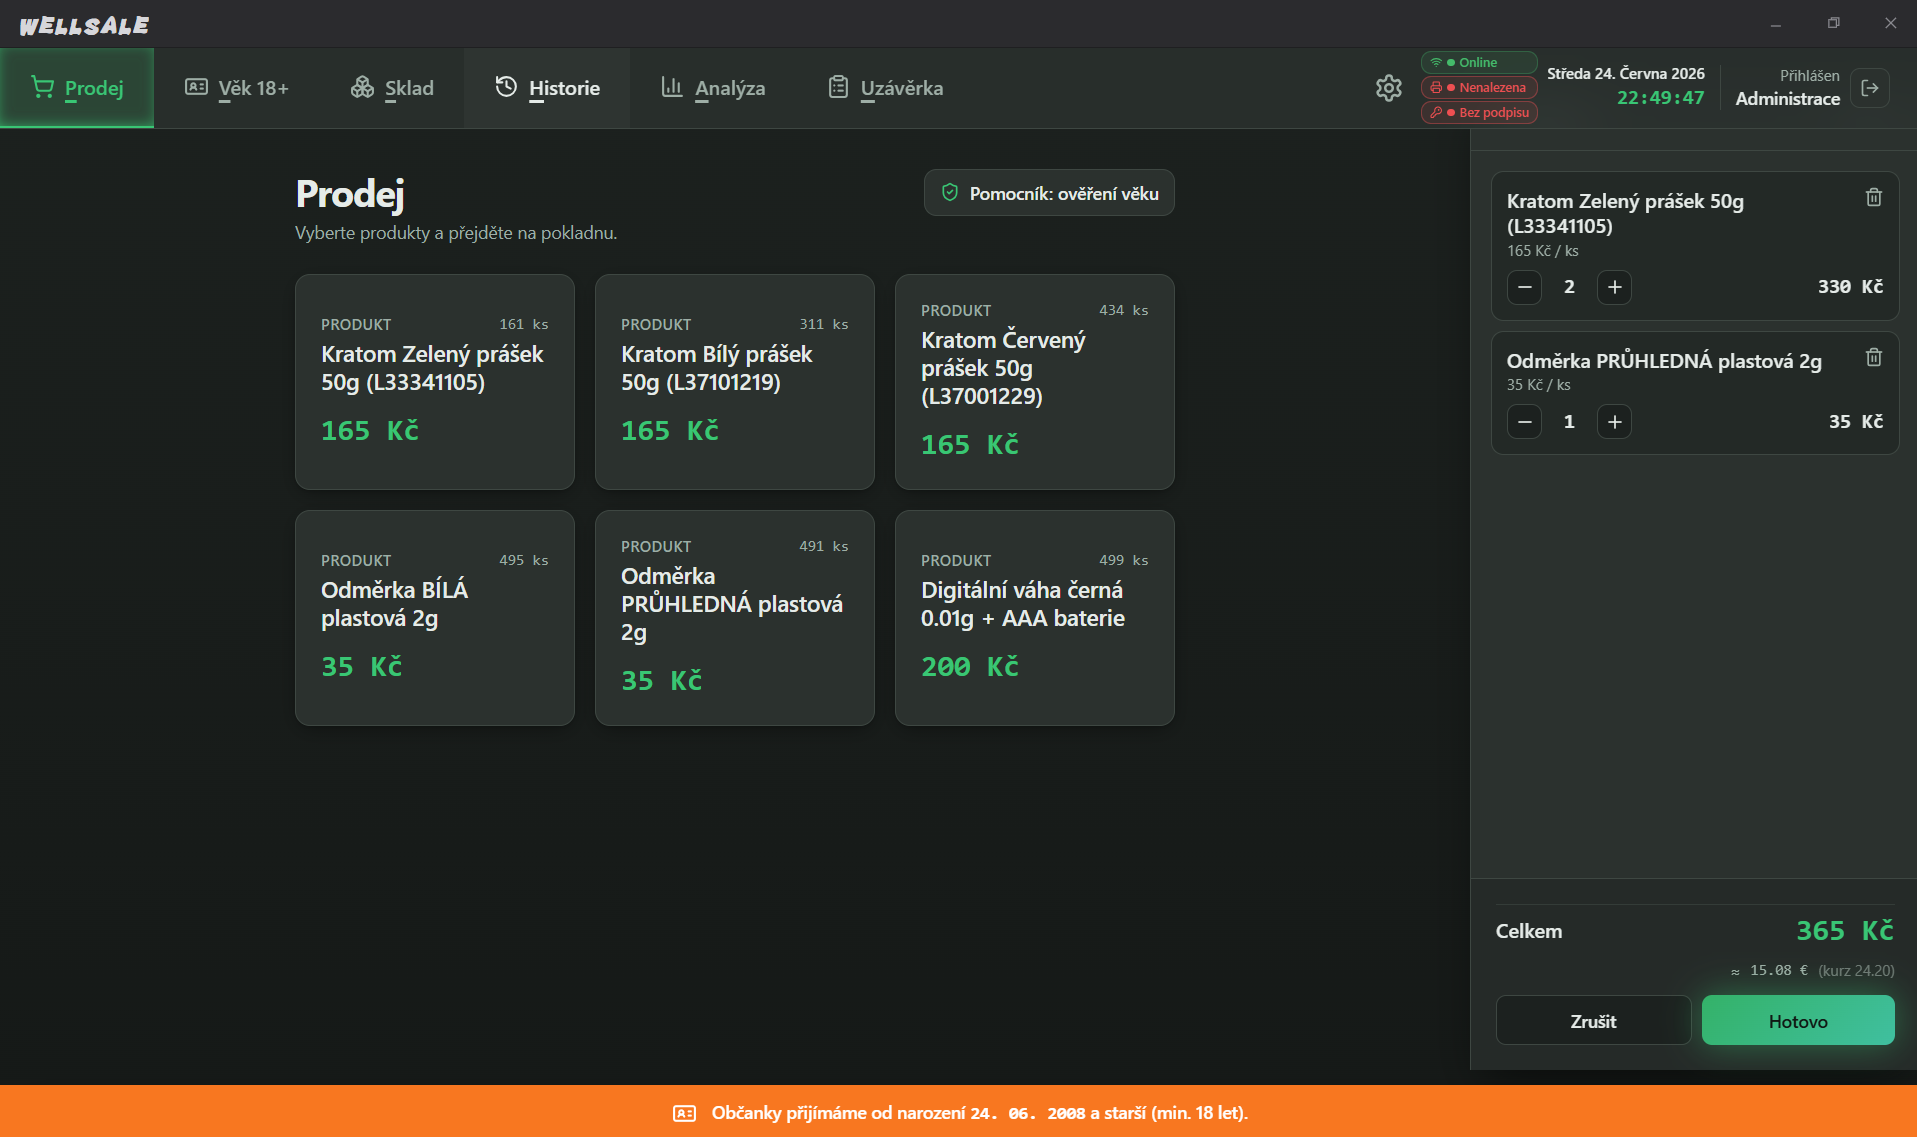Click the Celkem total 365 Kč
This screenshot has height=1137, width=1917.
1845,931
